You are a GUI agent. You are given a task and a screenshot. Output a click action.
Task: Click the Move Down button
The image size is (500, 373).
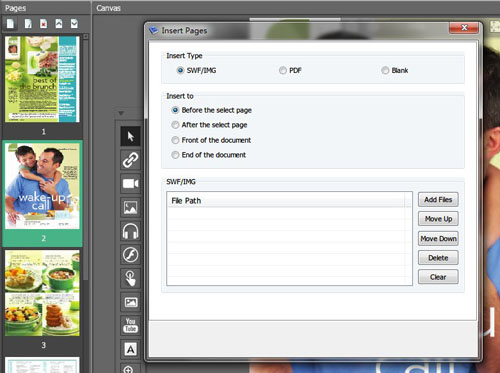click(x=438, y=239)
